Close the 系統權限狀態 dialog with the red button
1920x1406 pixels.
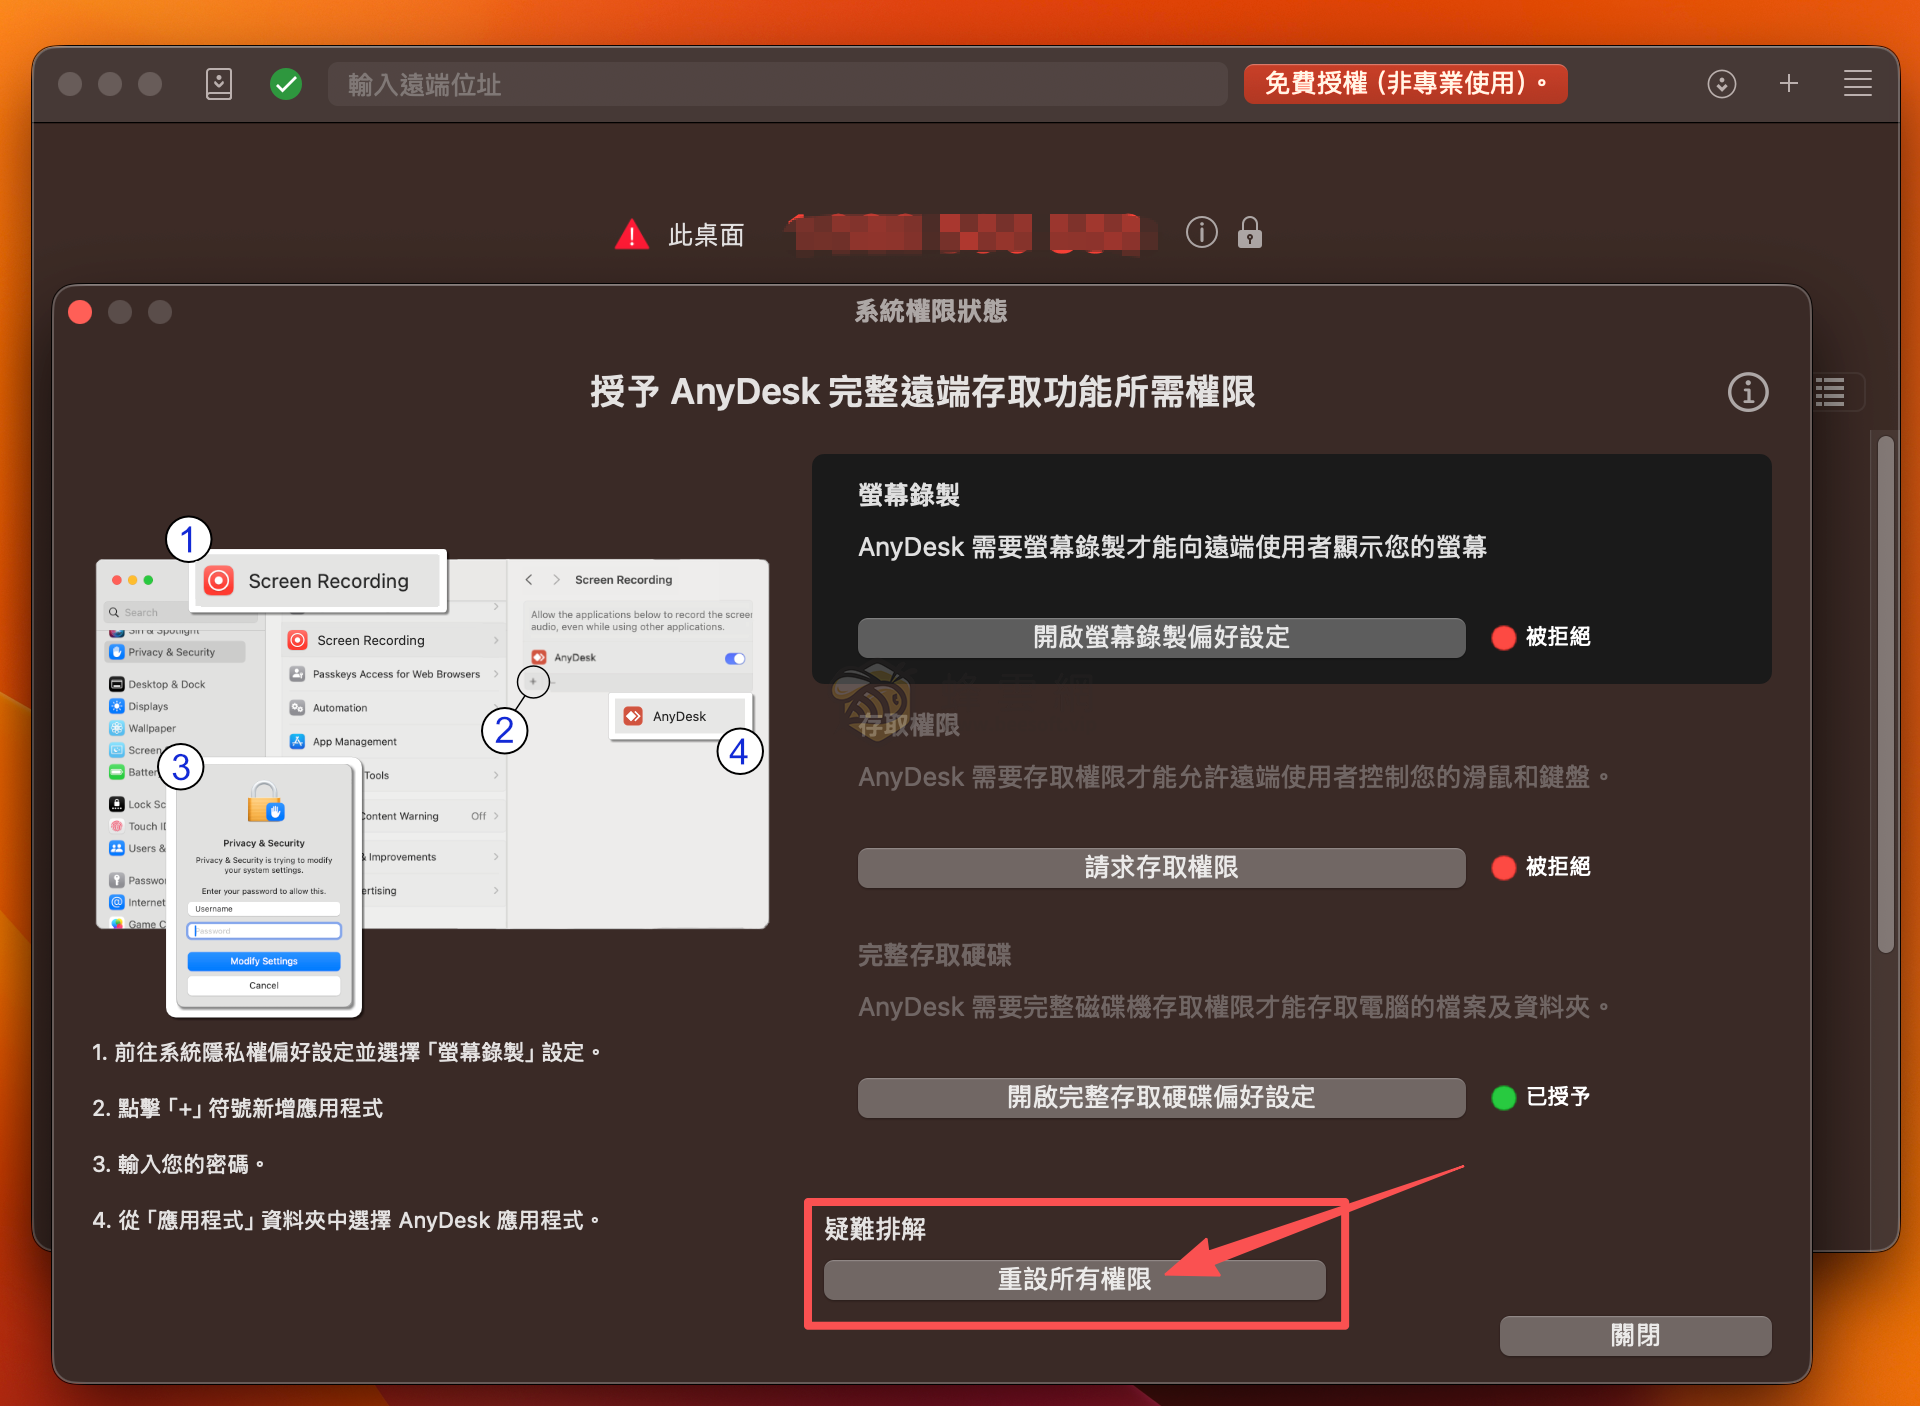pos(80,312)
